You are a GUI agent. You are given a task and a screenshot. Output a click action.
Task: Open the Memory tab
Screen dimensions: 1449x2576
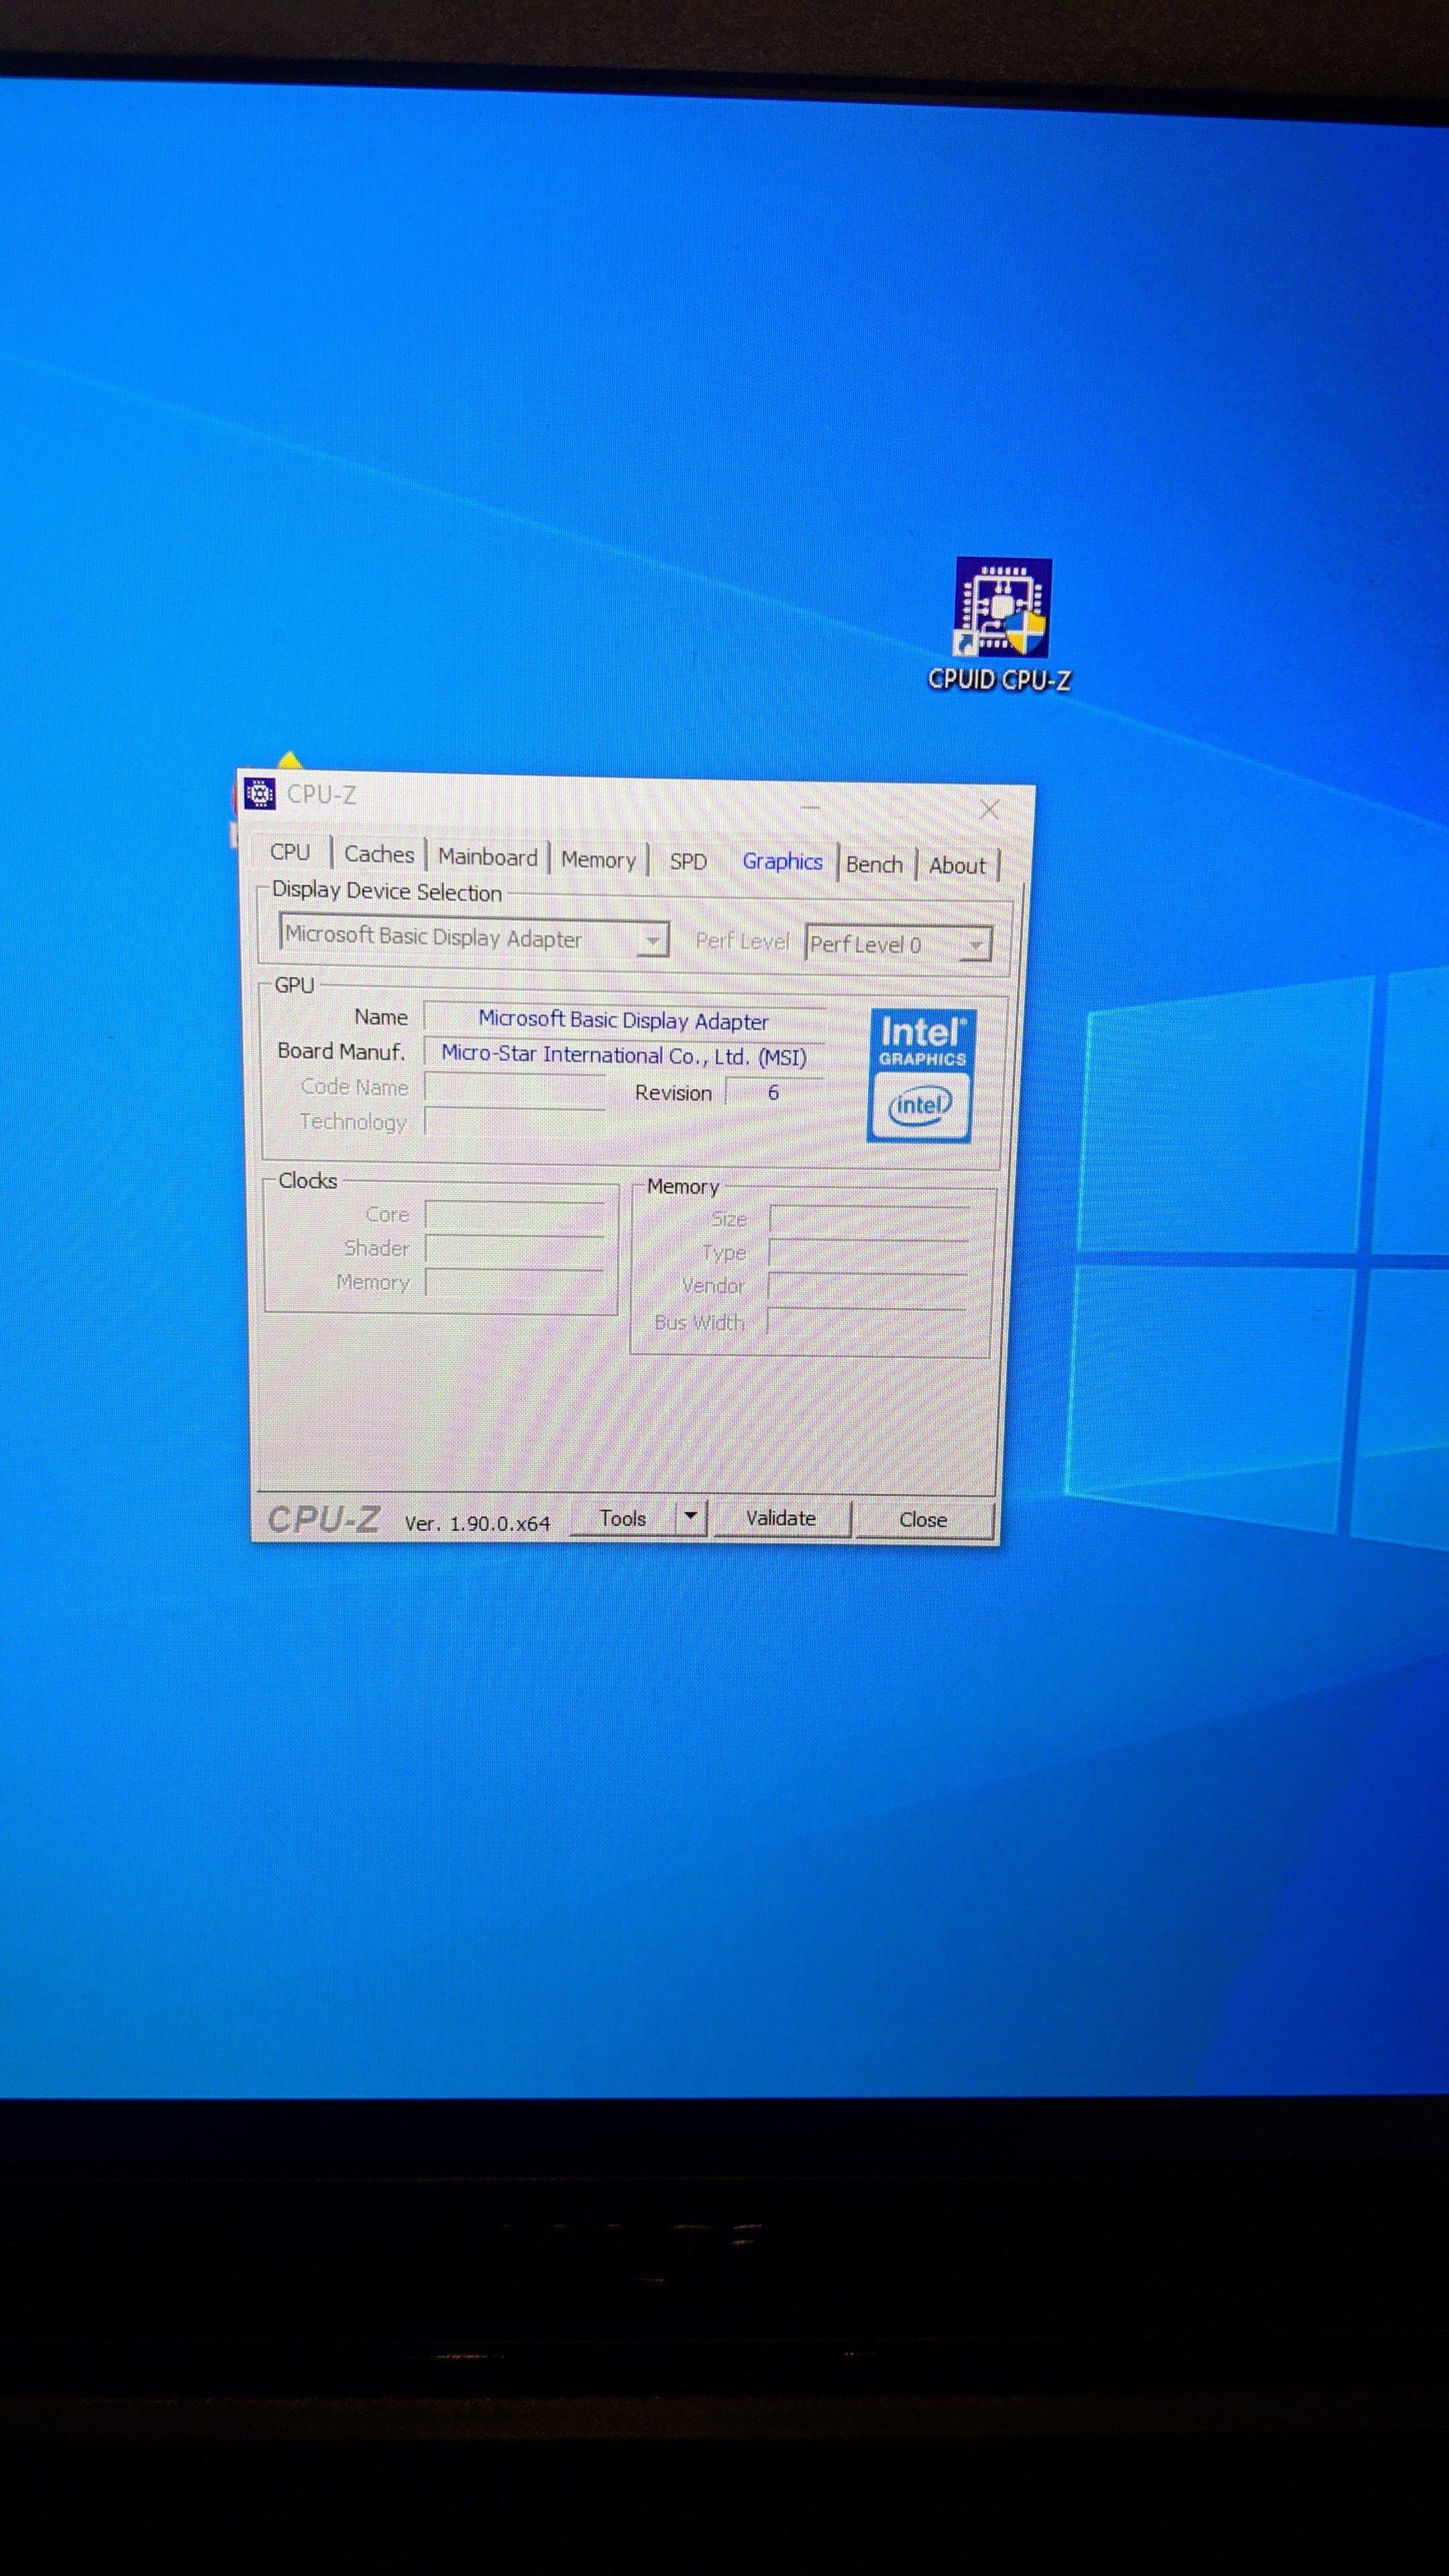(x=598, y=860)
